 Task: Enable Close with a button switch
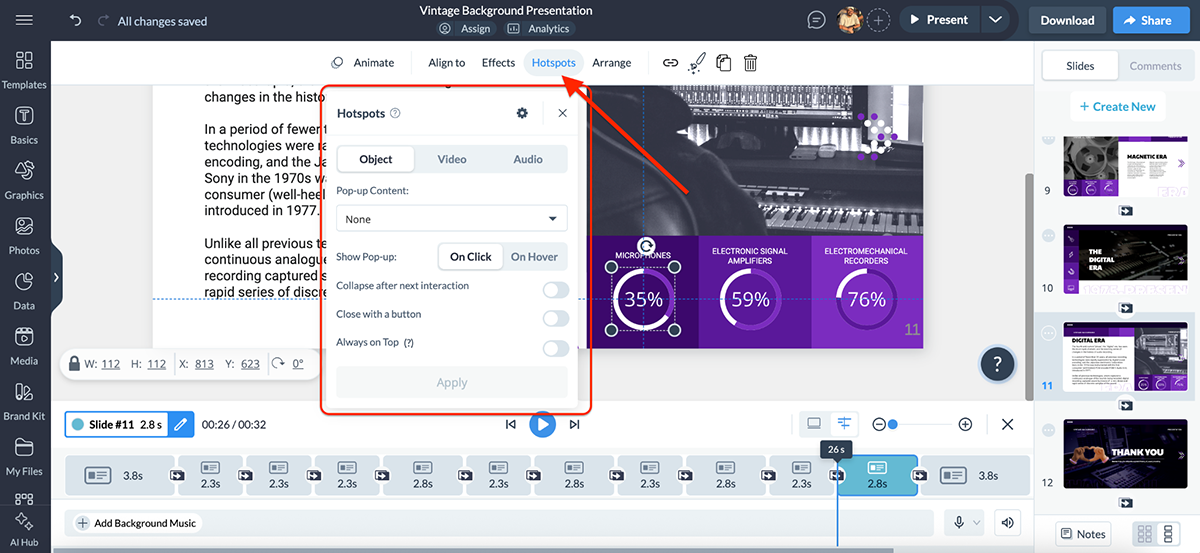[x=555, y=318]
